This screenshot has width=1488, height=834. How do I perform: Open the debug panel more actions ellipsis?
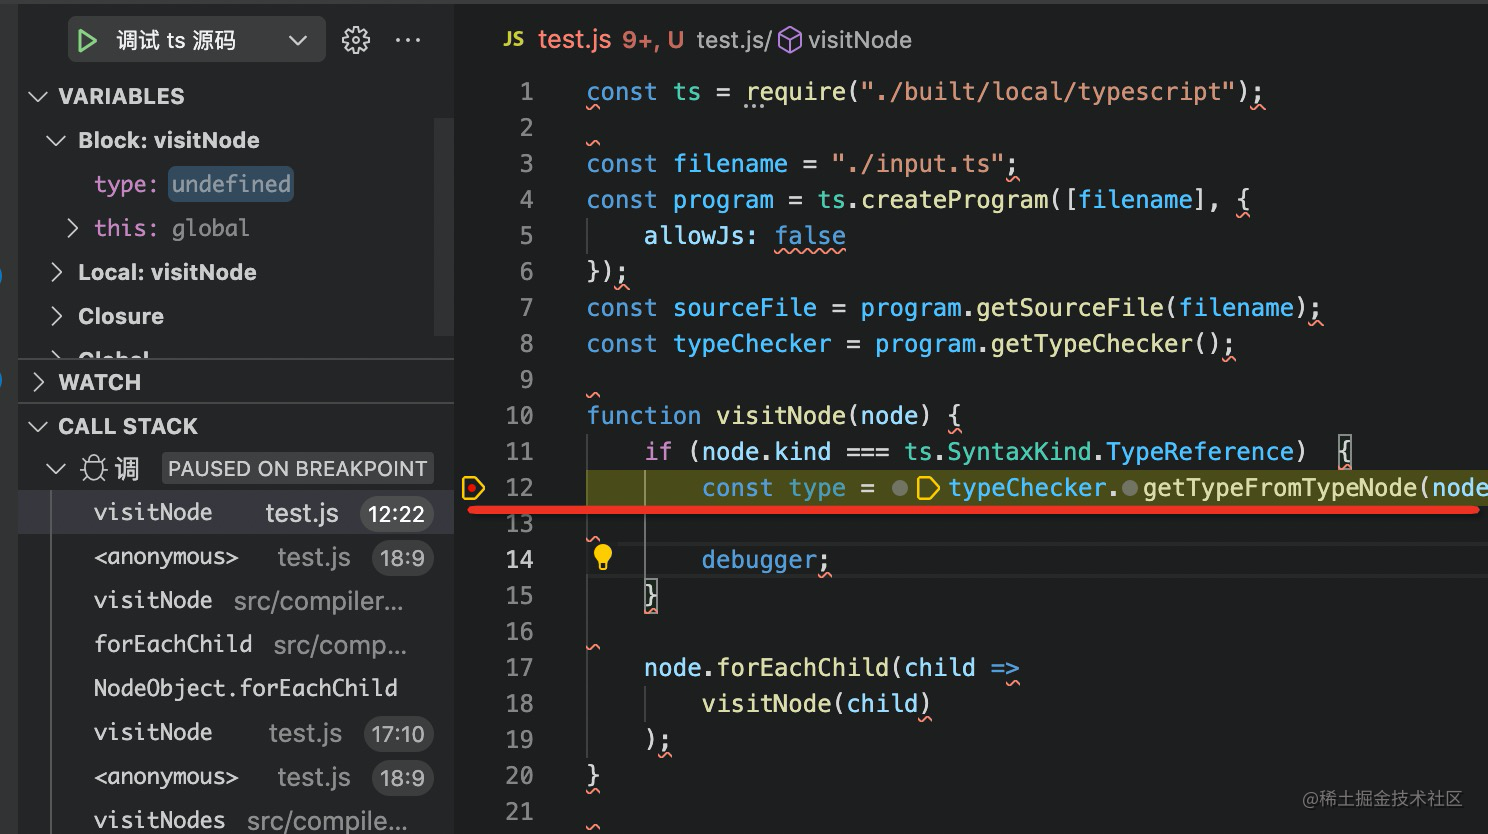click(x=408, y=41)
